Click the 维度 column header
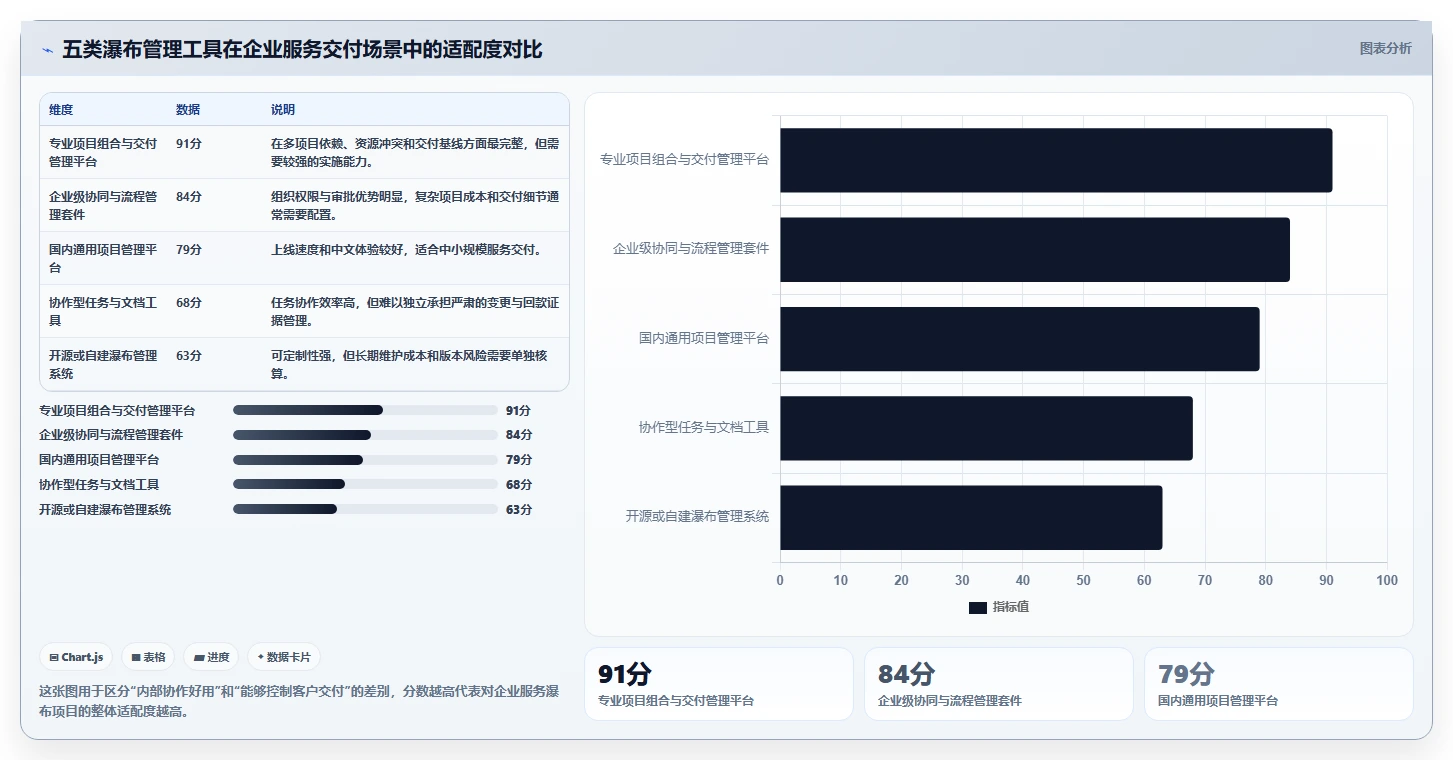Image resolution: width=1453 pixels, height=760 pixels. (x=61, y=110)
